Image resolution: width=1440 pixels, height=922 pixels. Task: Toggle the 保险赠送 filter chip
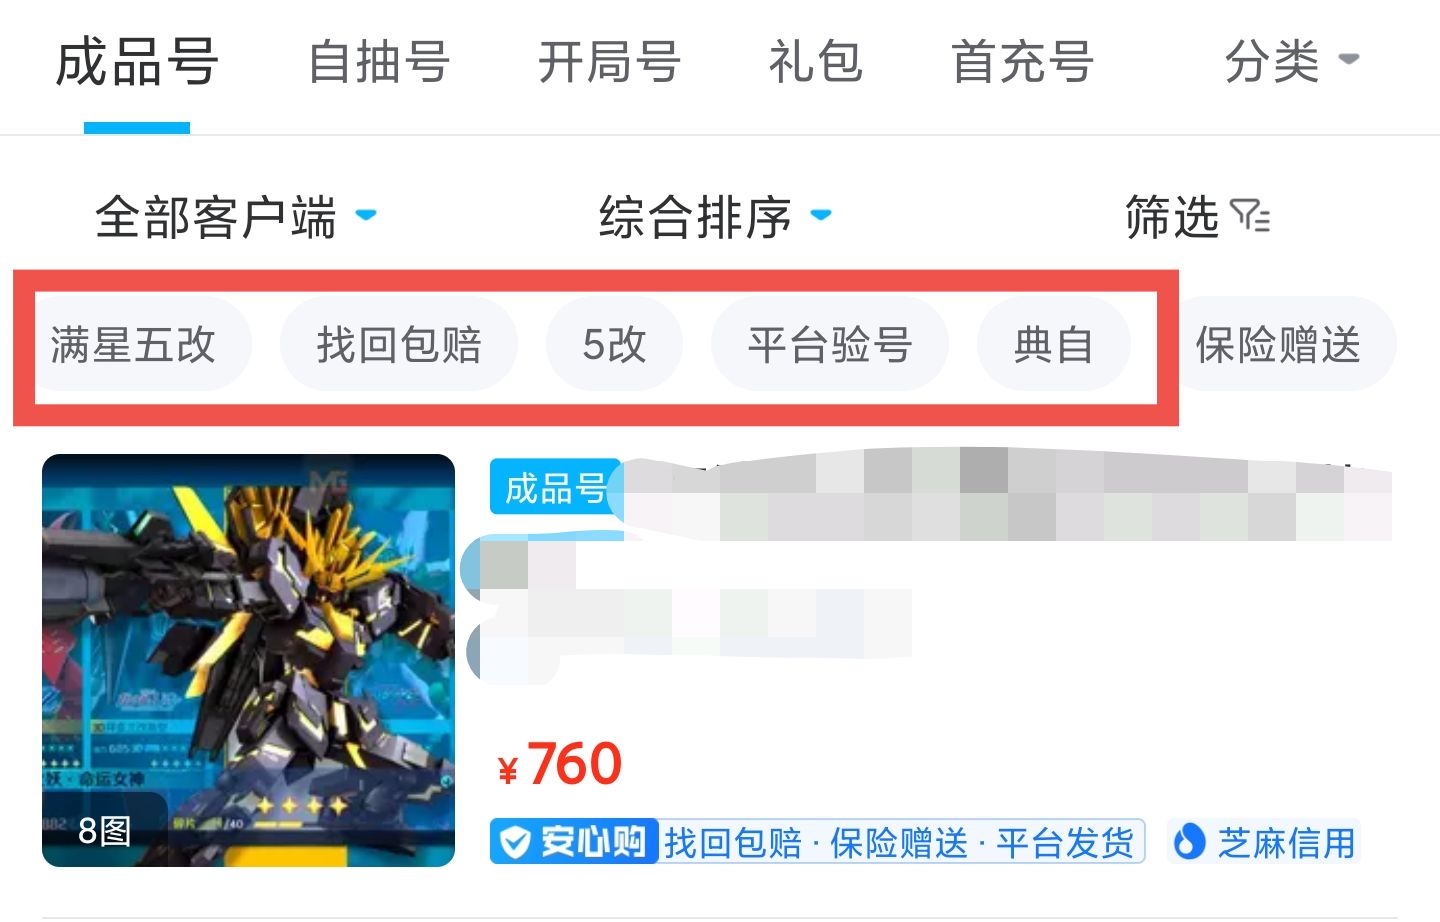1278,345
